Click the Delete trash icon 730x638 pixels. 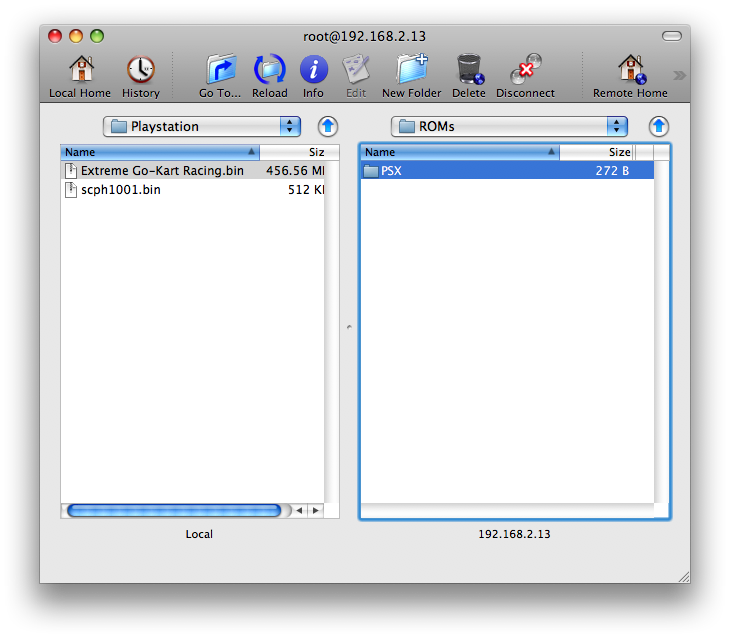[468, 70]
